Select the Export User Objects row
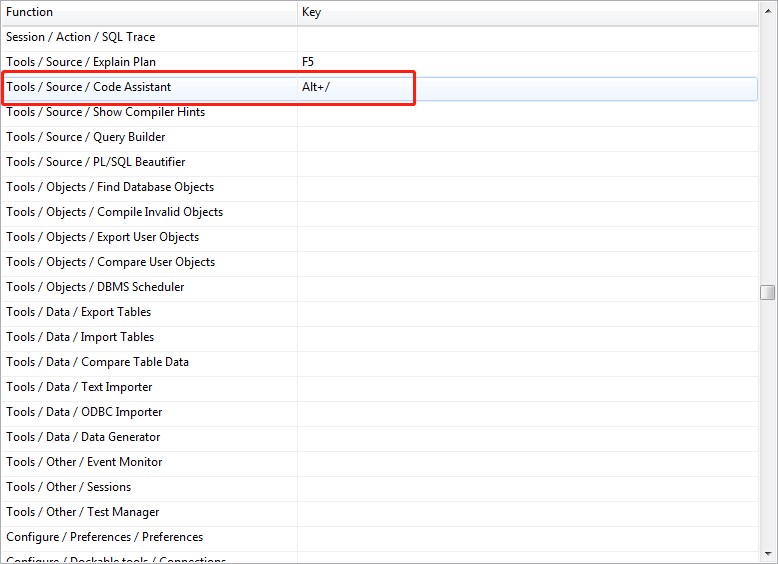The height and width of the screenshot is (564, 778). pos(380,237)
